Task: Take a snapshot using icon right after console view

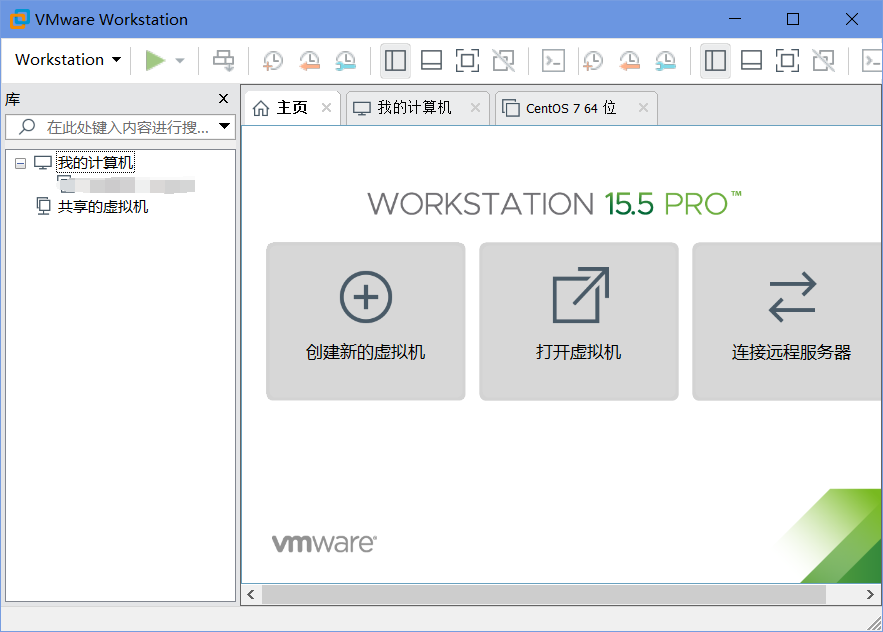Action: pos(593,60)
